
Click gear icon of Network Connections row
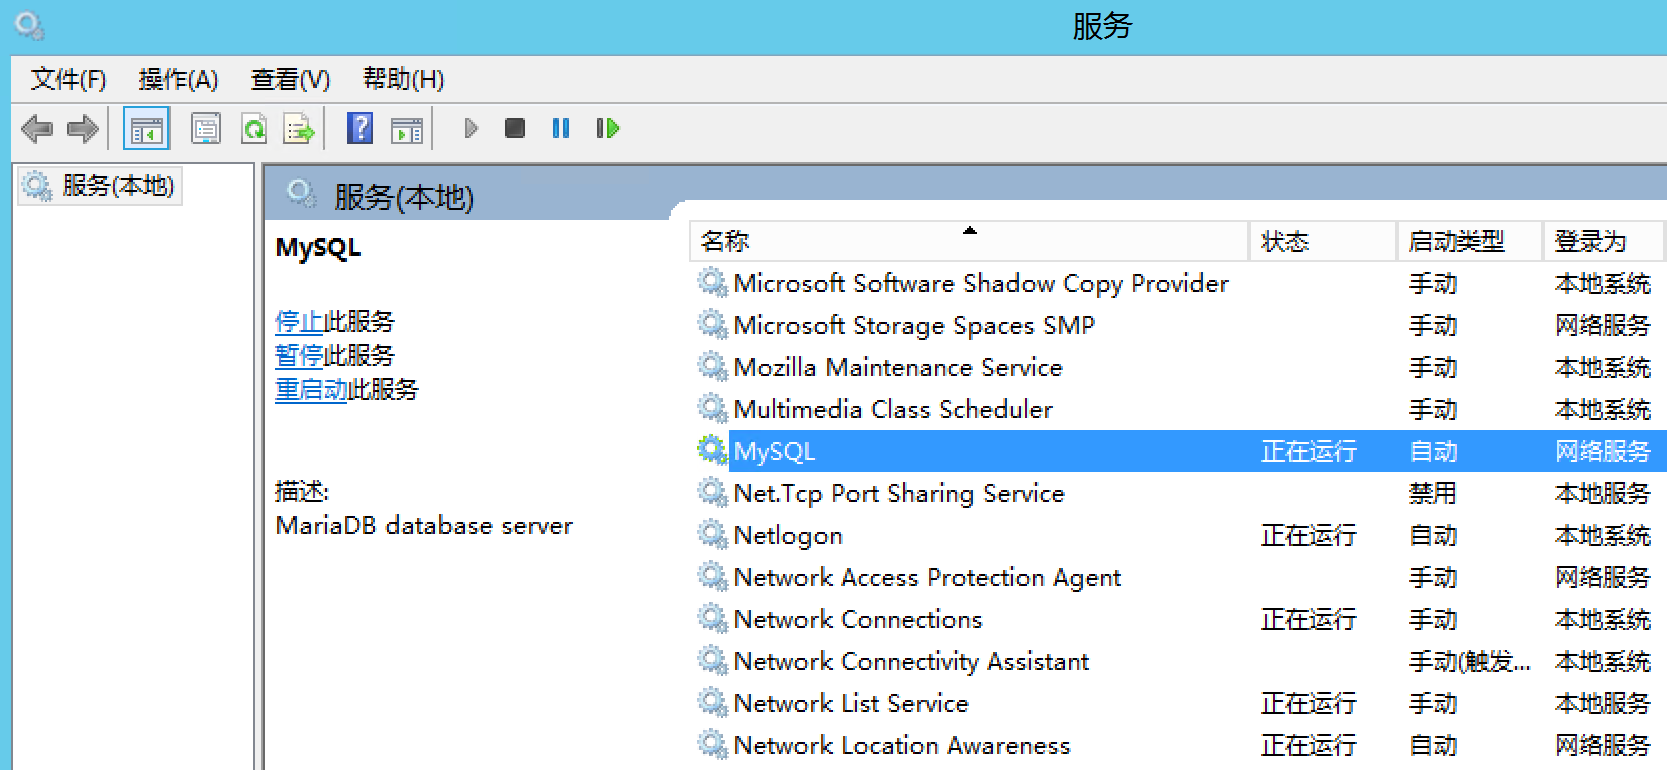(x=712, y=618)
